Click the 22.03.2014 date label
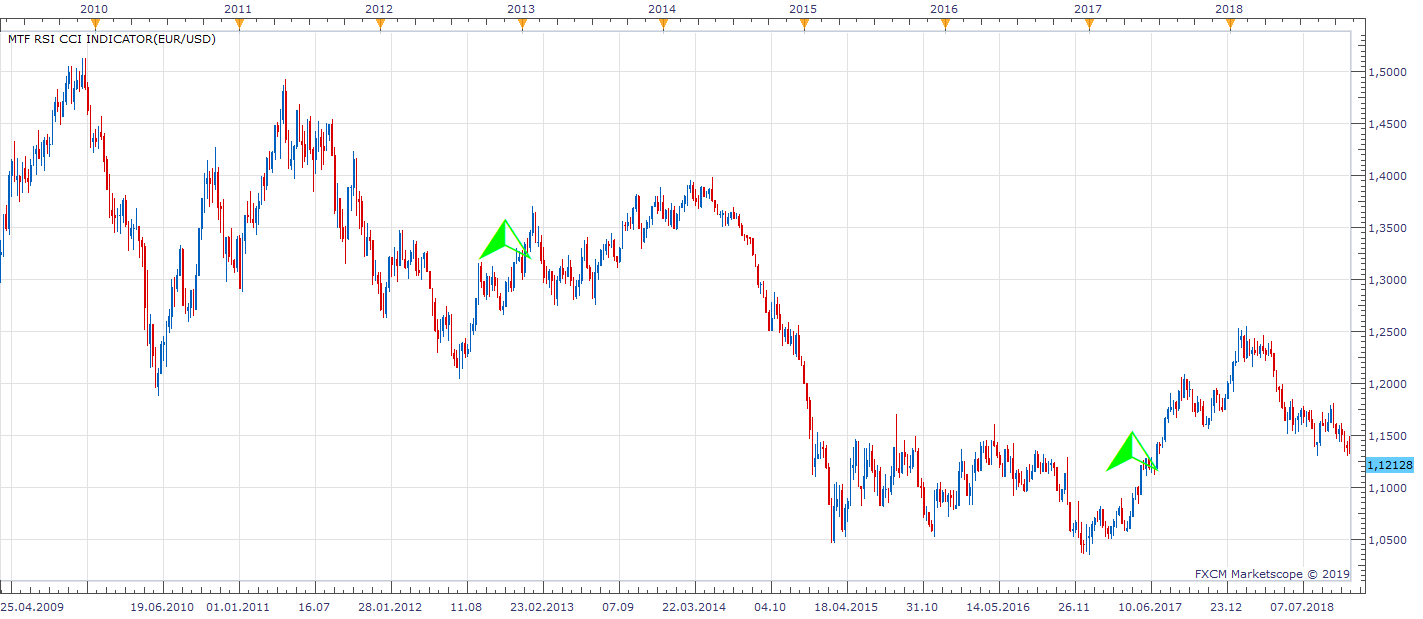 (694, 607)
